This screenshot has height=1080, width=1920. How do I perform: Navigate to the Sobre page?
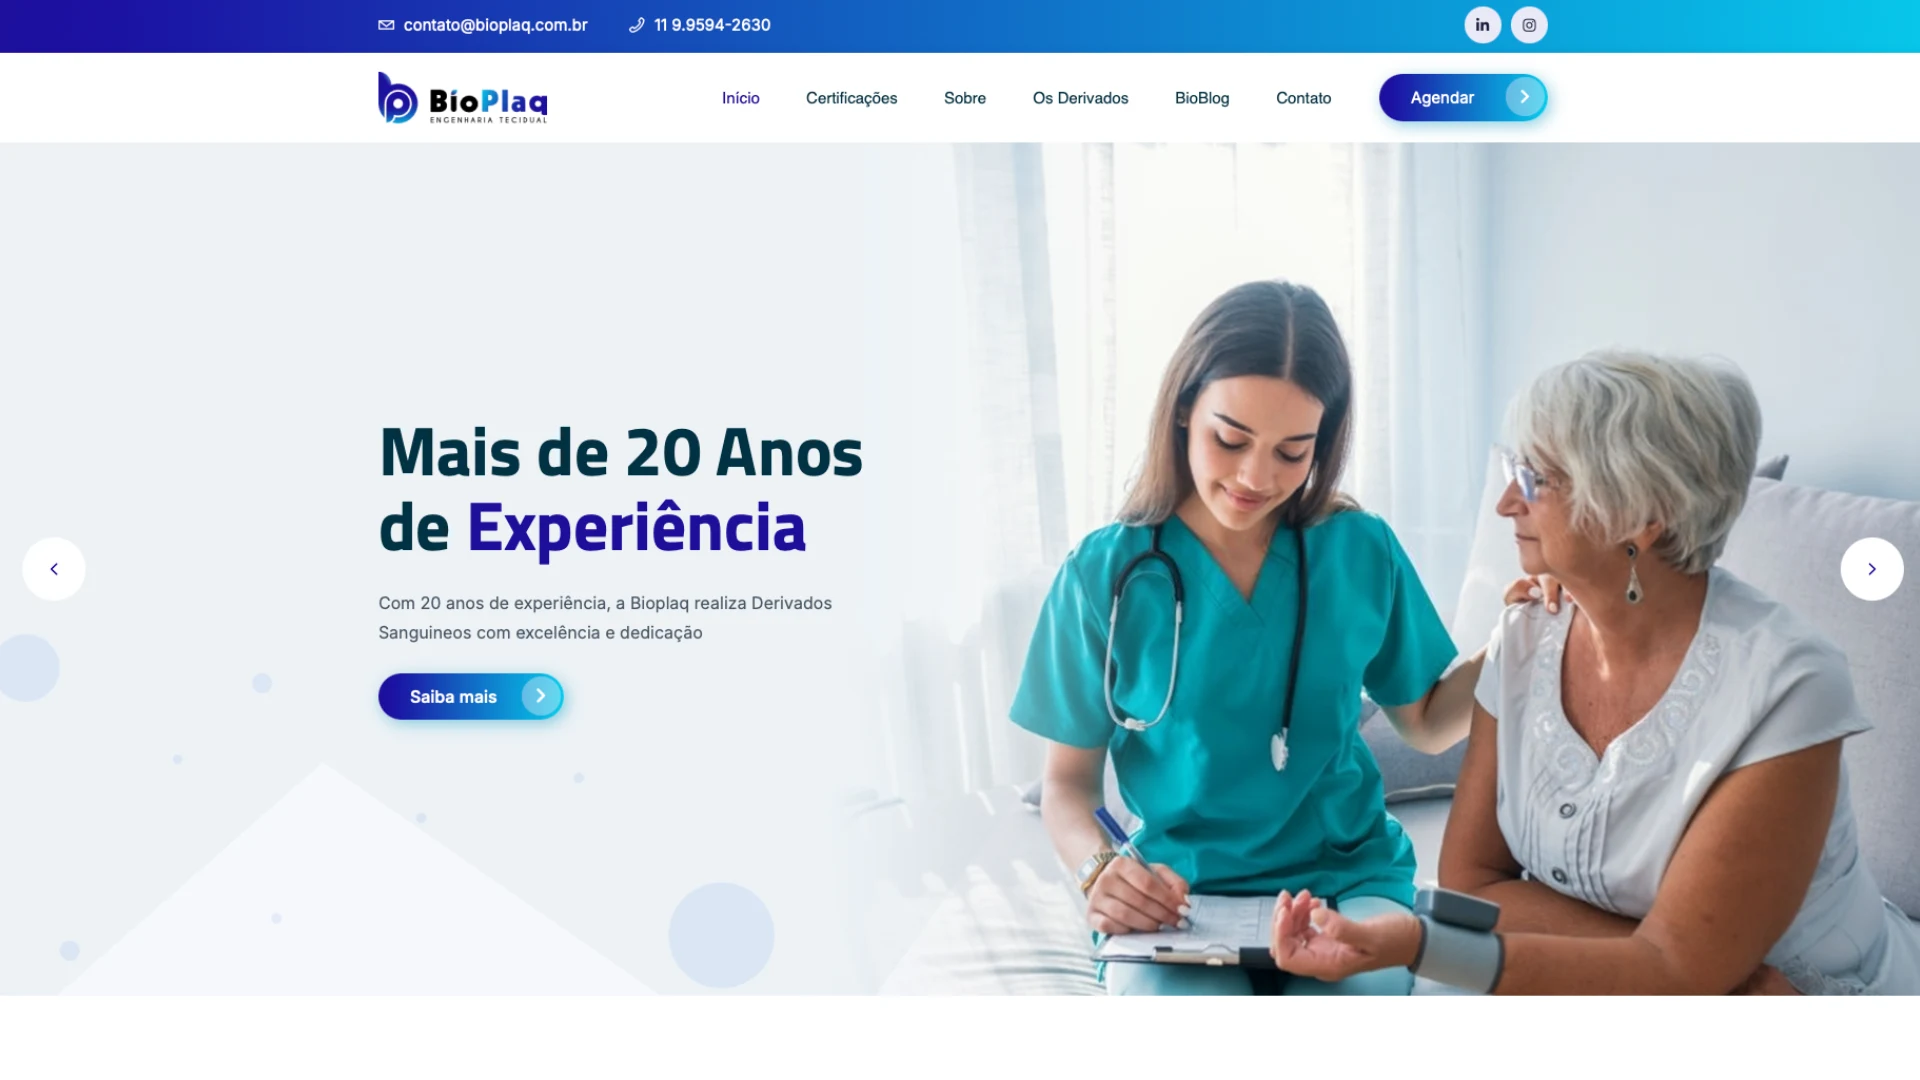point(965,98)
